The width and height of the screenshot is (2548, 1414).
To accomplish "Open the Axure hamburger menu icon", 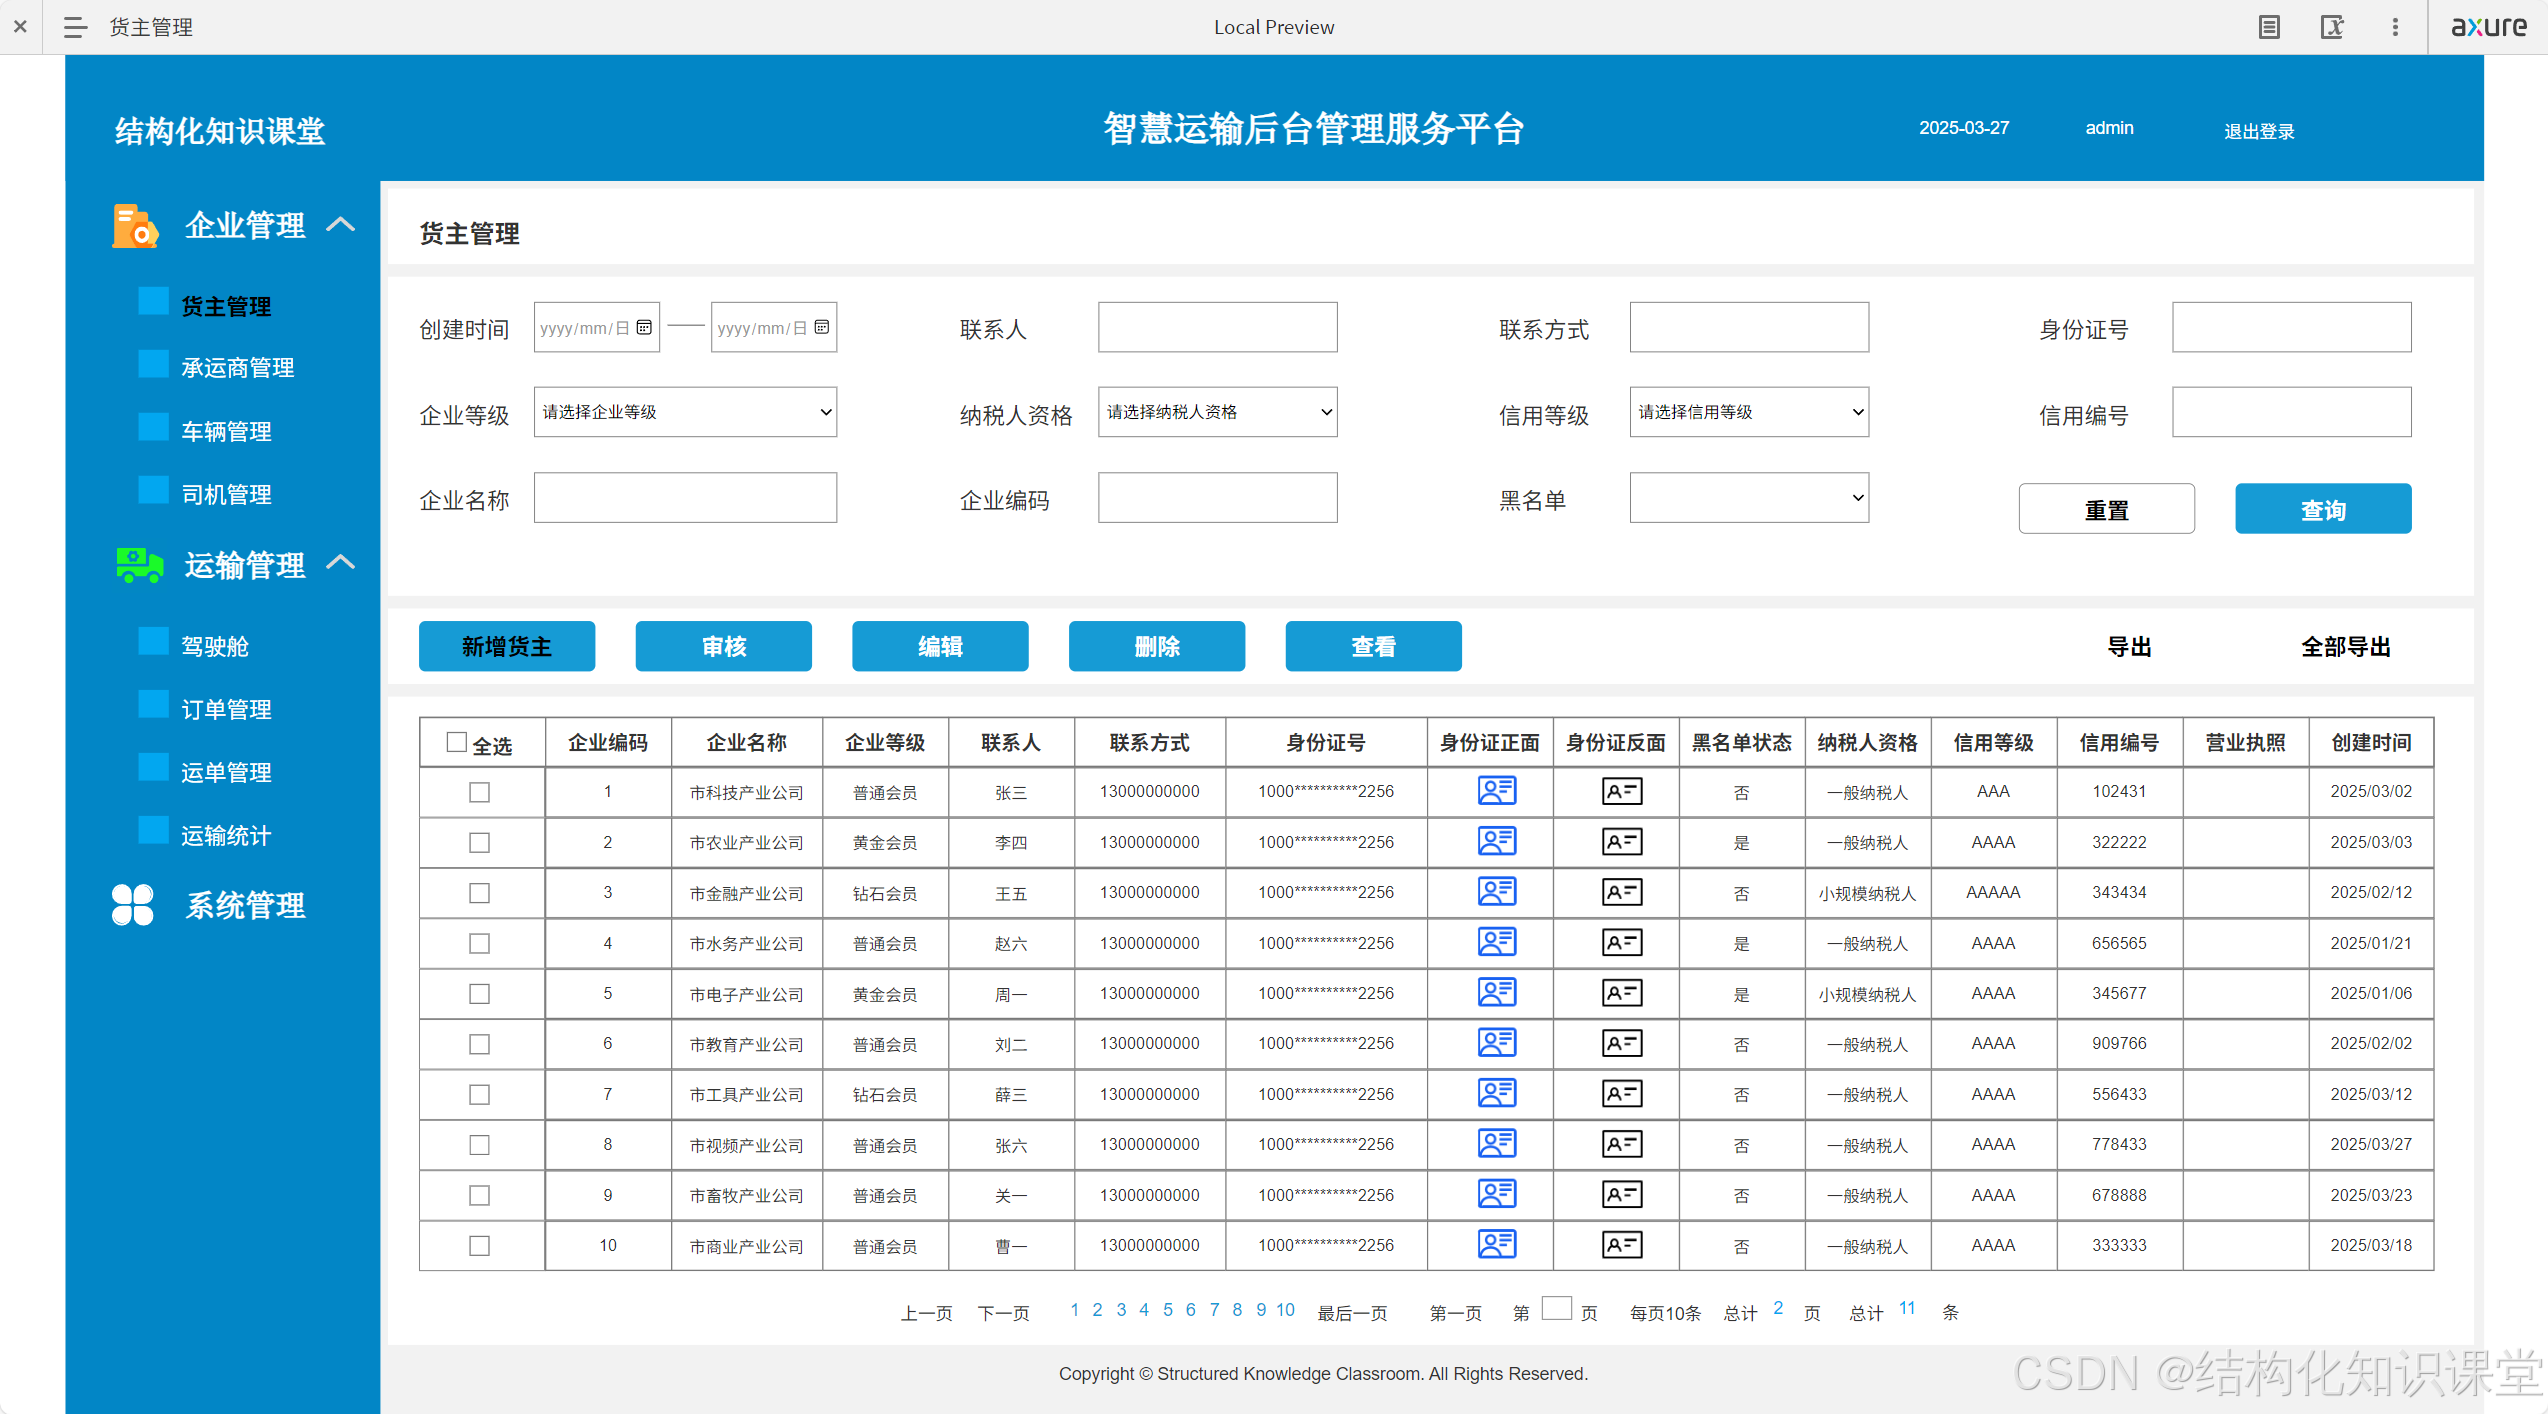I will point(75,27).
